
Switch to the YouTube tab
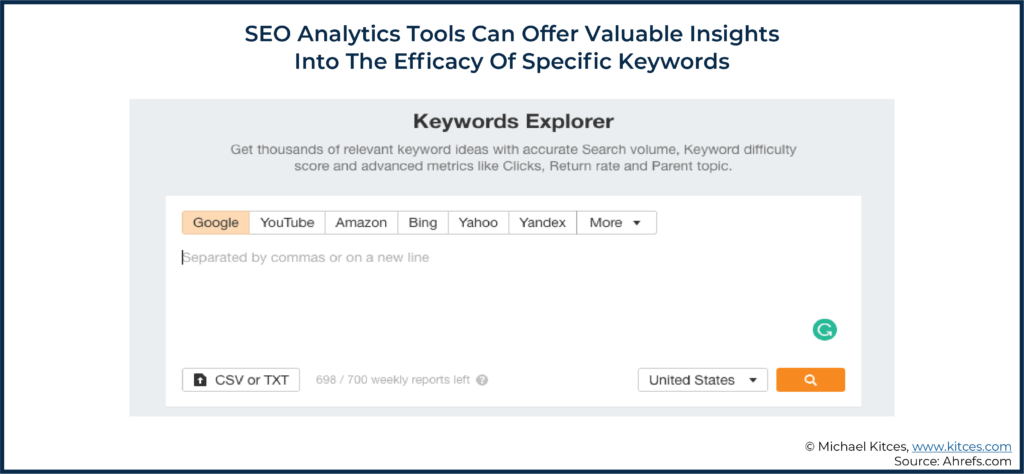[287, 222]
